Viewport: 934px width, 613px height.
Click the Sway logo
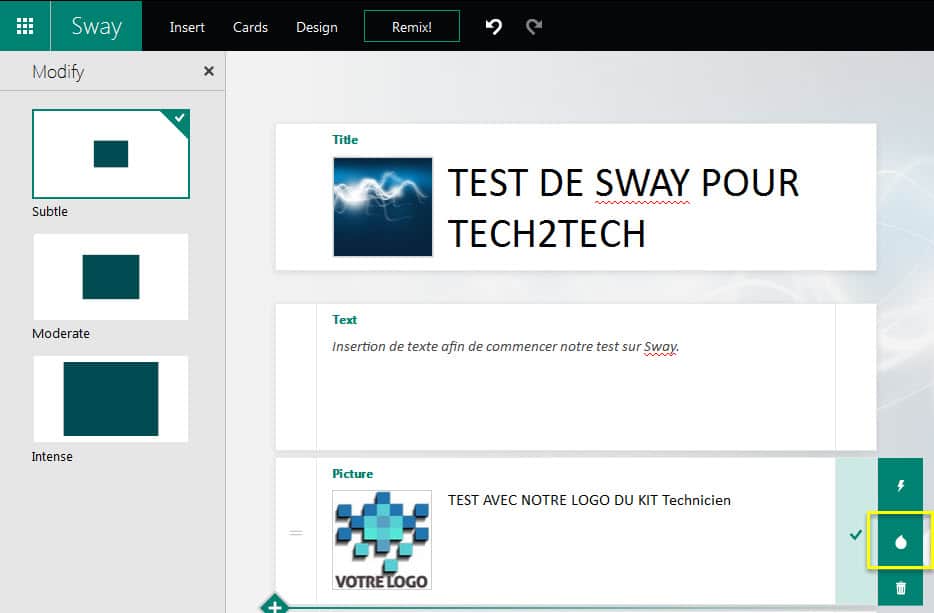click(96, 26)
